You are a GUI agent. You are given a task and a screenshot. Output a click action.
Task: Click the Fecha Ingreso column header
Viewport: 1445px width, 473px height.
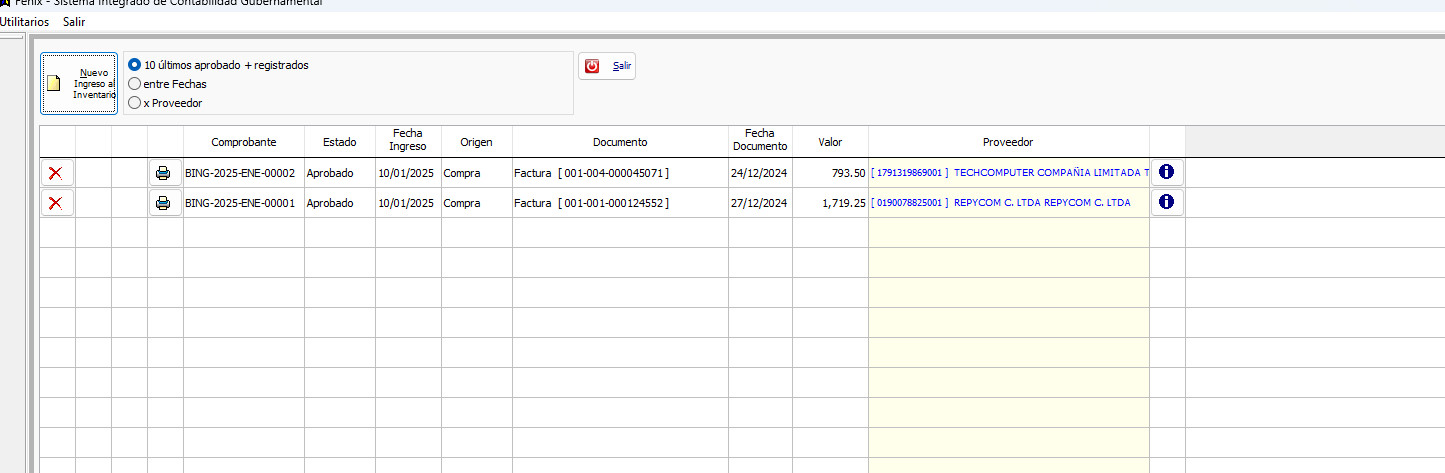(x=407, y=140)
